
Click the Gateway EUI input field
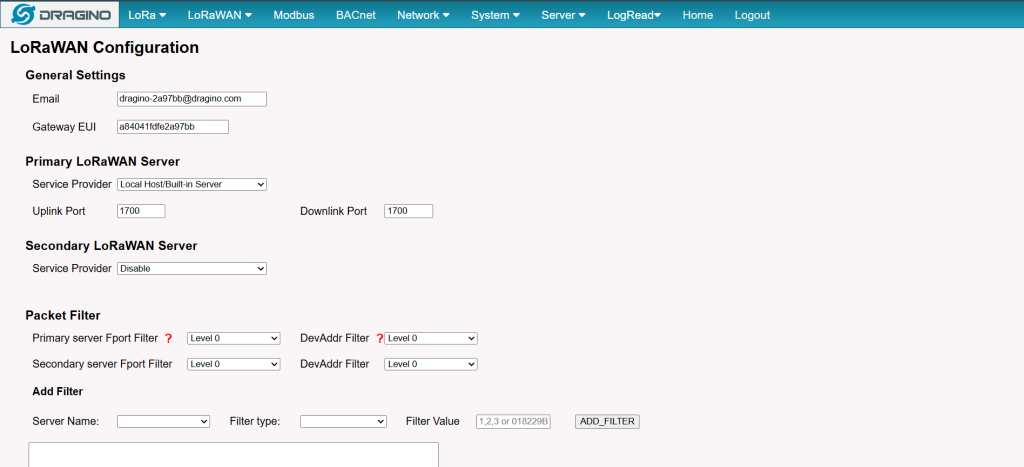[x=173, y=127]
